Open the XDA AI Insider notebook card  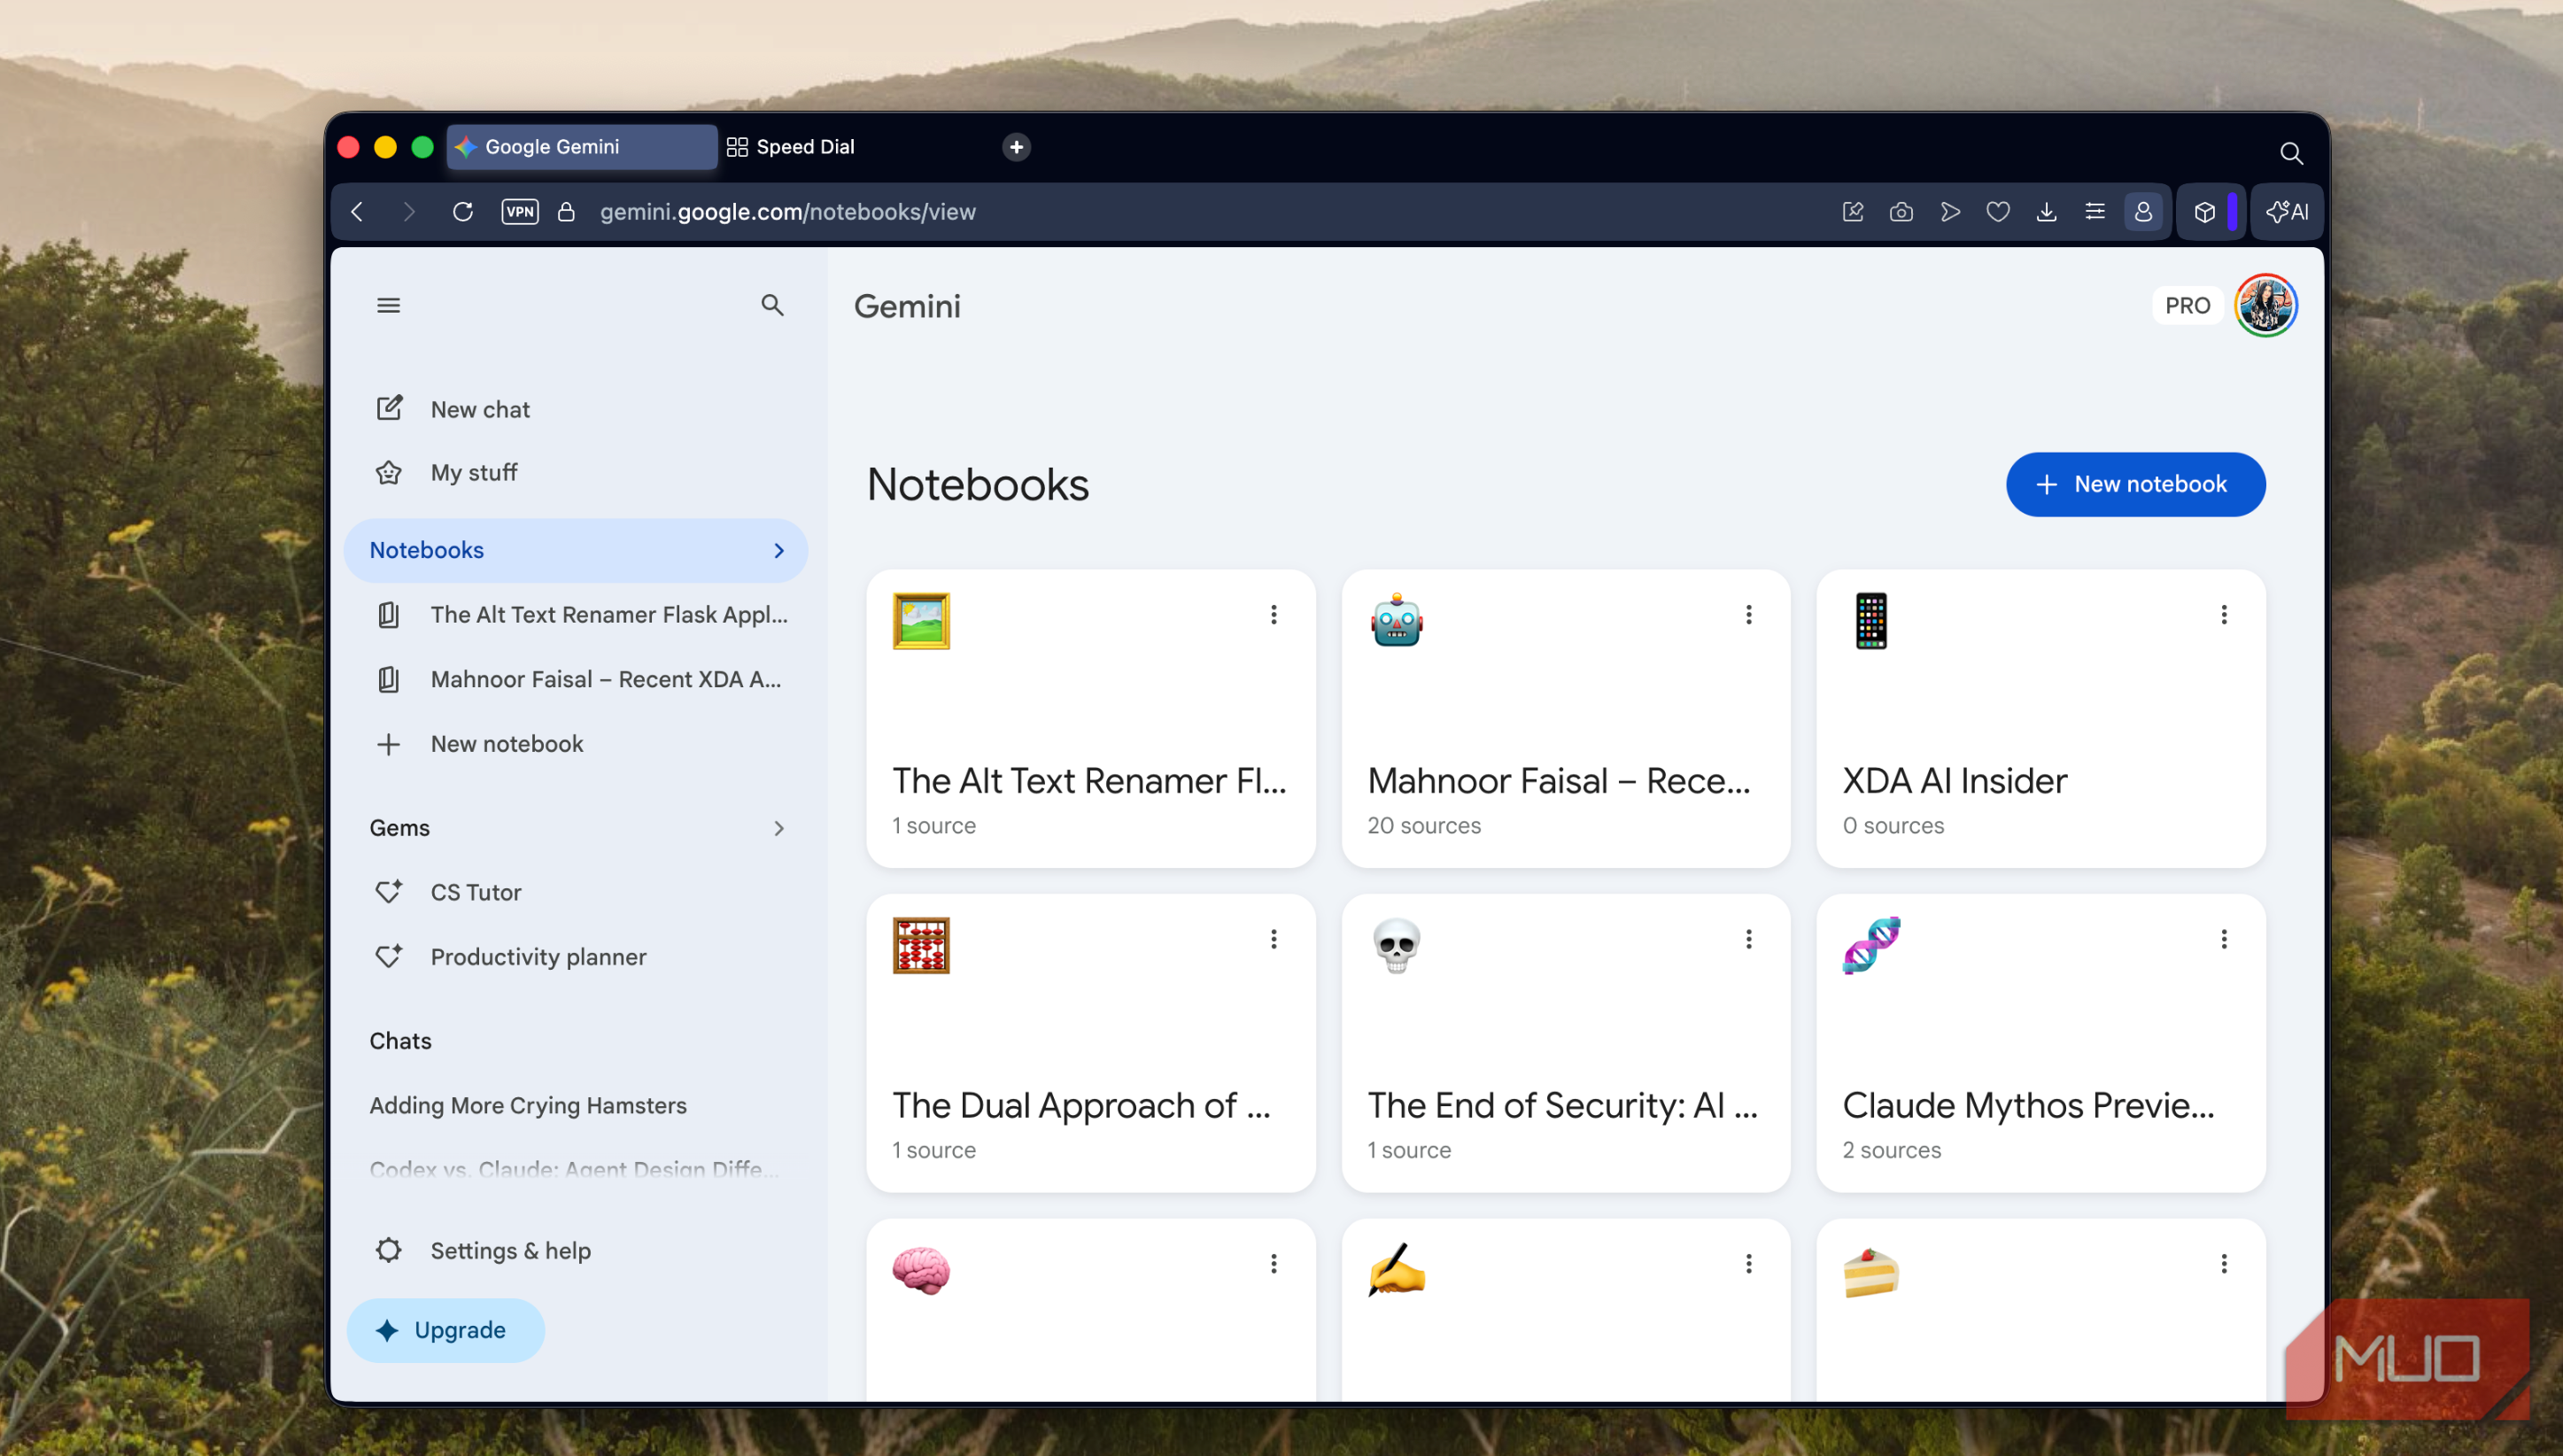pos(2041,719)
